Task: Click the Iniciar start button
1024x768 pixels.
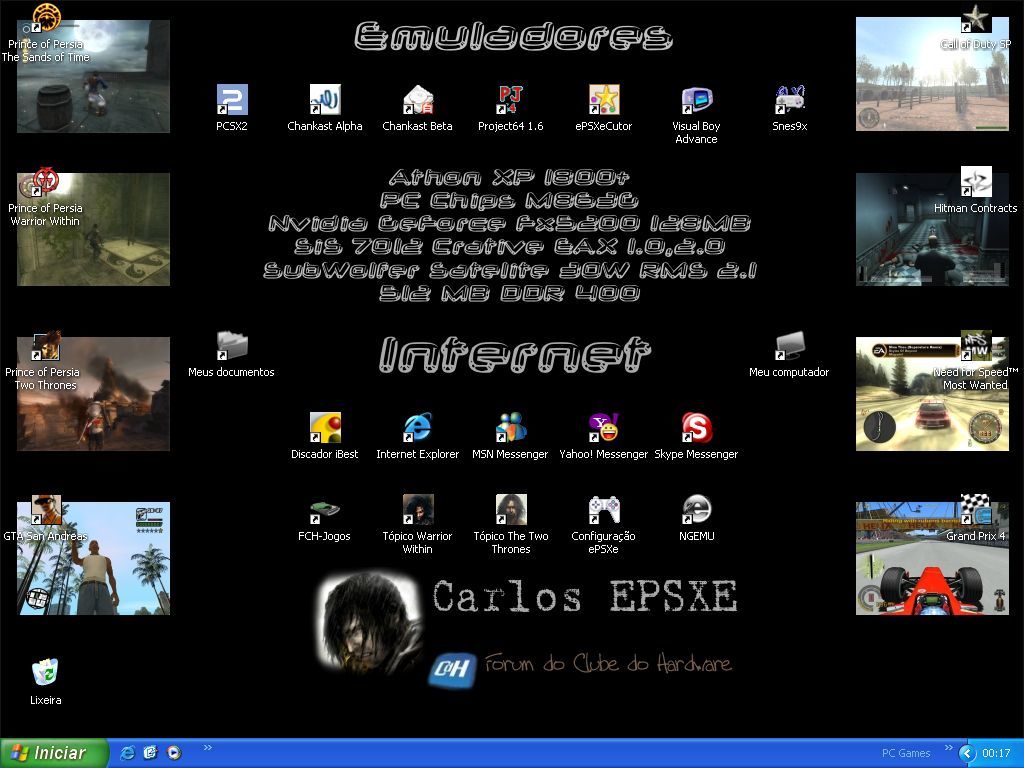Action: click(54, 753)
